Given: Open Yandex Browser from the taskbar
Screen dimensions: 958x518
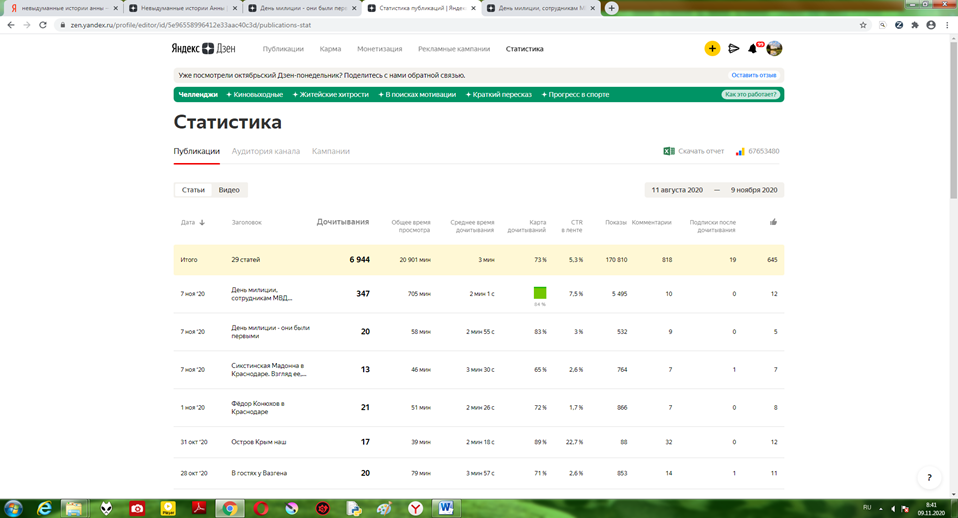Looking at the screenshot, I should [415, 508].
